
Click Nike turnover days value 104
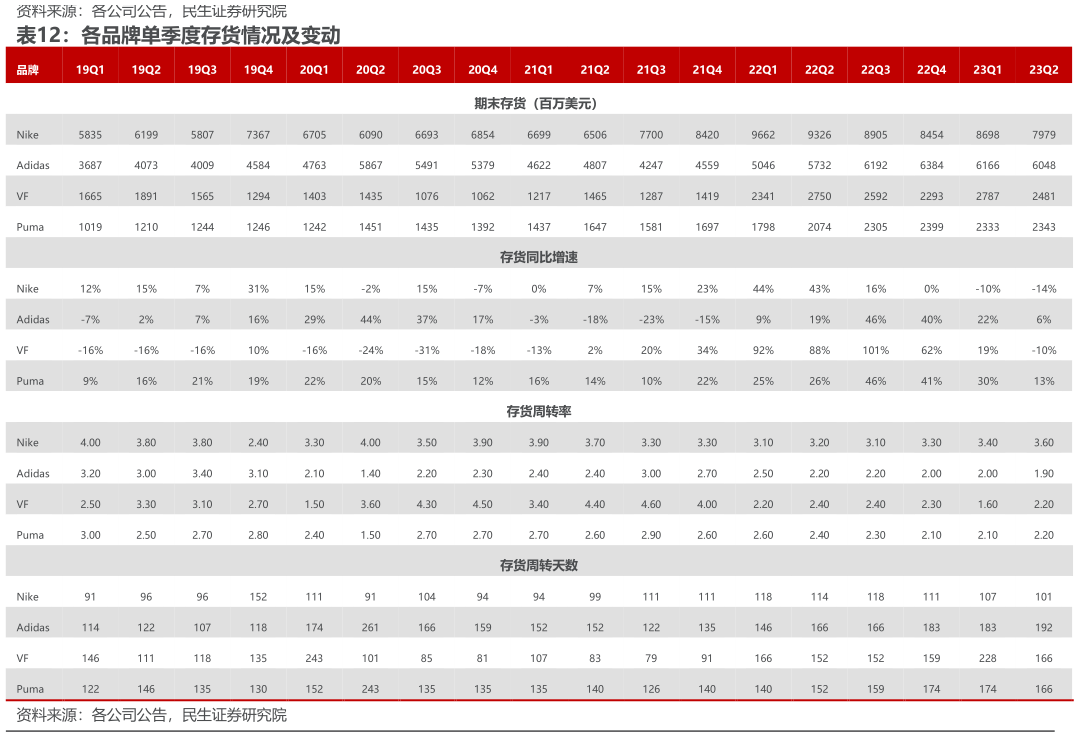pyautogui.click(x=427, y=597)
